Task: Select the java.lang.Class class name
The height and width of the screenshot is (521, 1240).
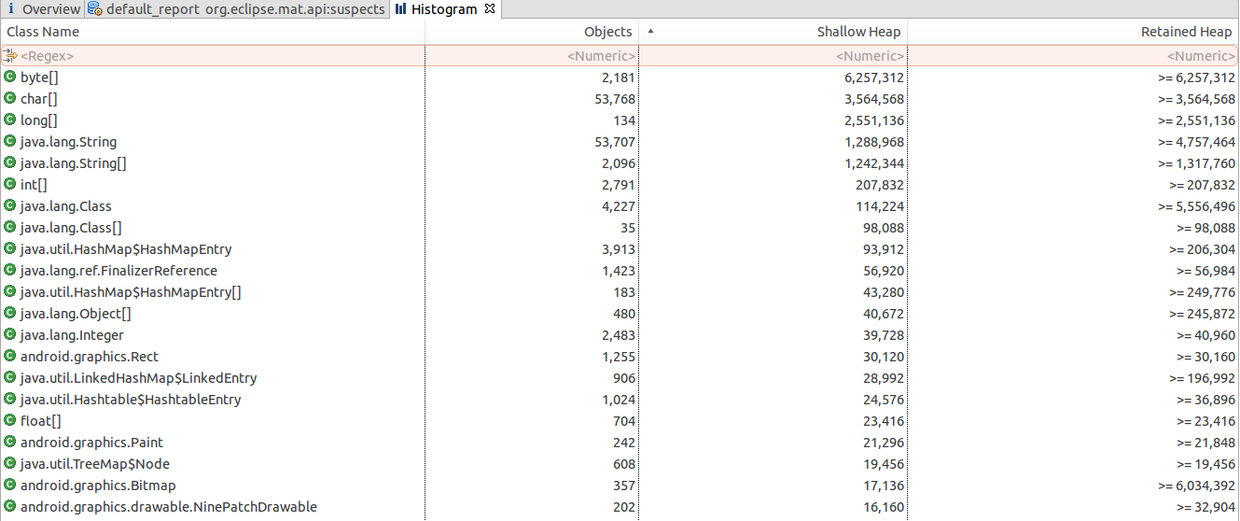Action: click(66, 207)
